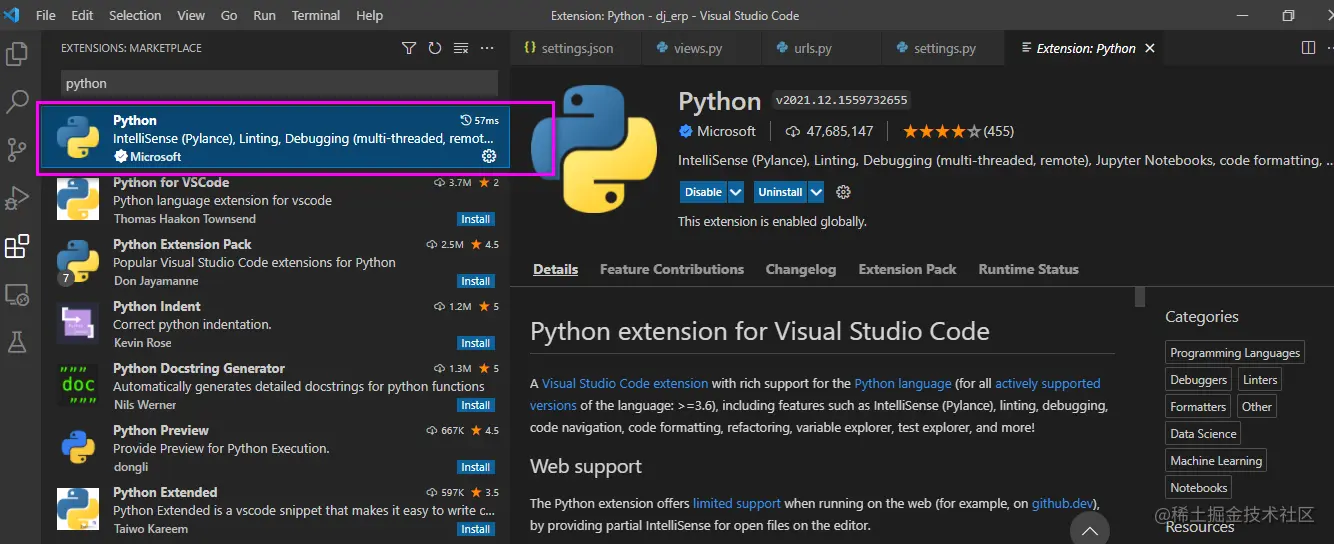Refresh the extensions marketplace list
Screen dimensions: 1334x544
click(x=435, y=48)
